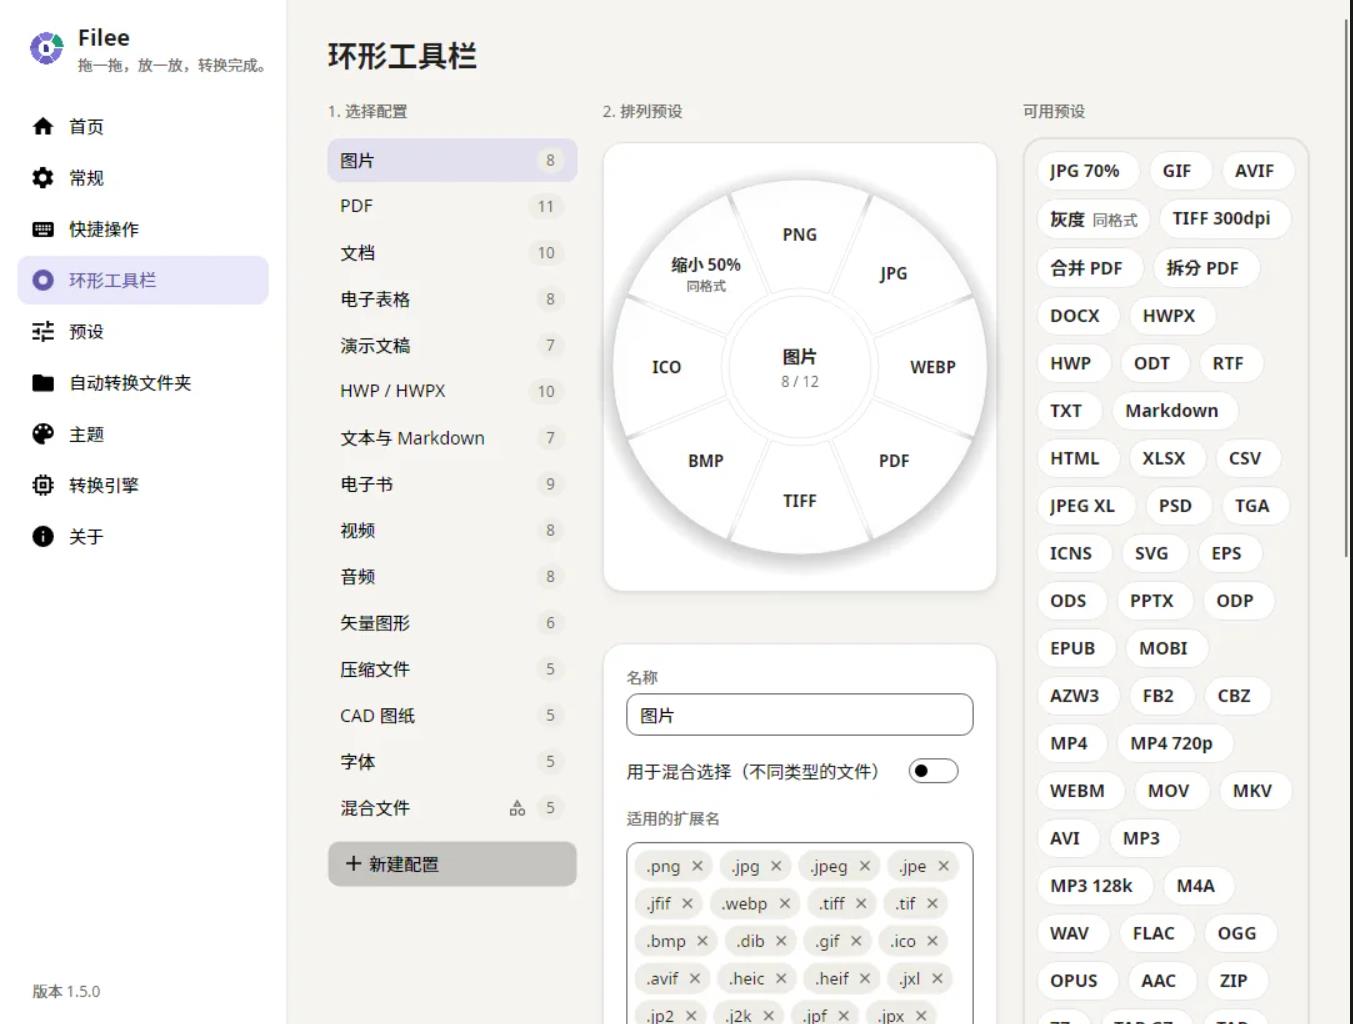Viewport: 1353px width, 1024px height.
Task: Click the 环形工具栏 ring icon
Action: tap(43, 280)
